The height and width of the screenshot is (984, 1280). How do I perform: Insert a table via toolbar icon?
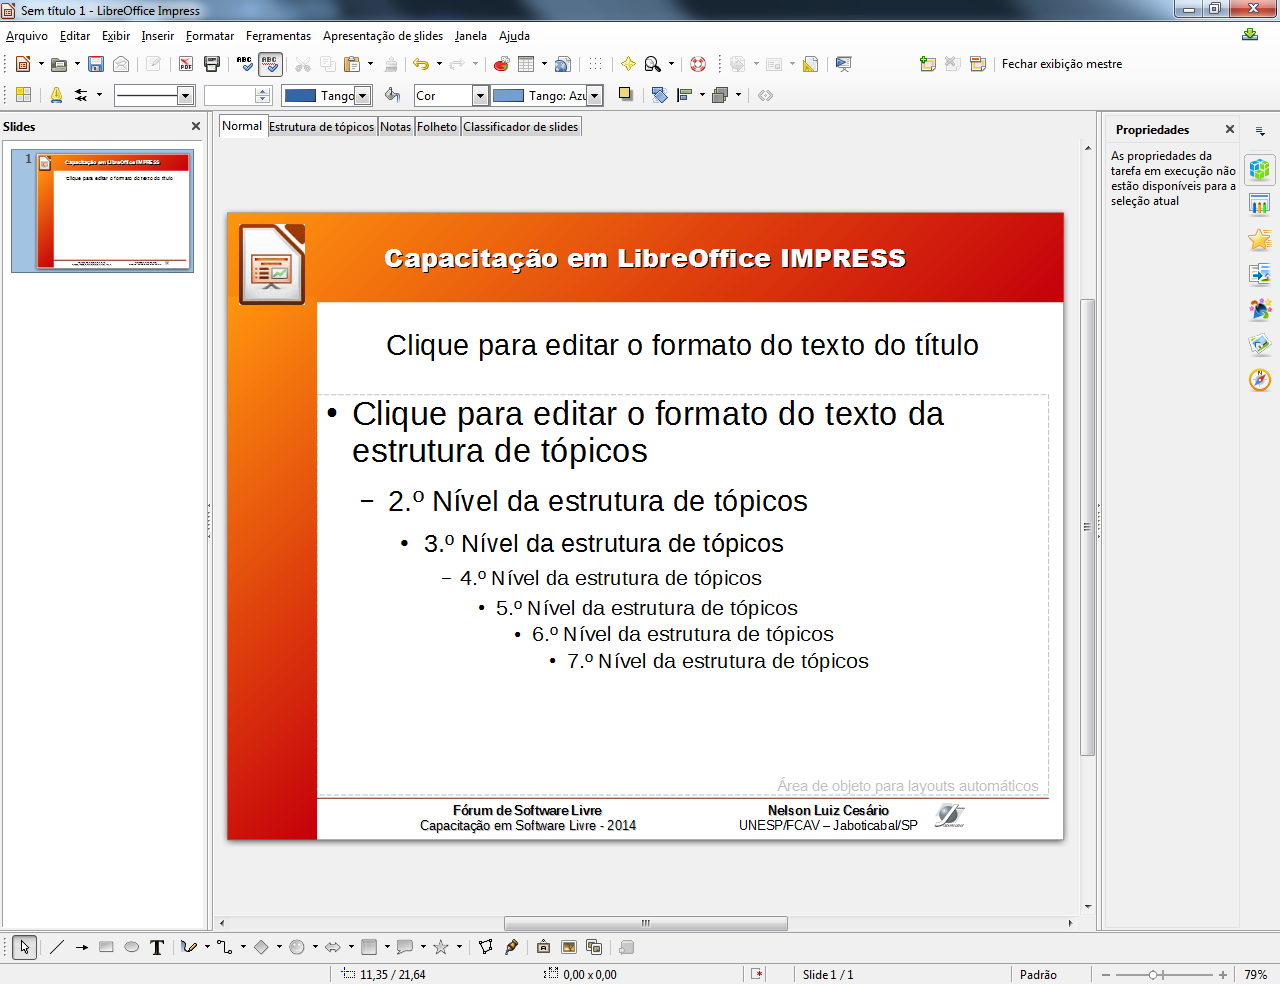coord(526,64)
